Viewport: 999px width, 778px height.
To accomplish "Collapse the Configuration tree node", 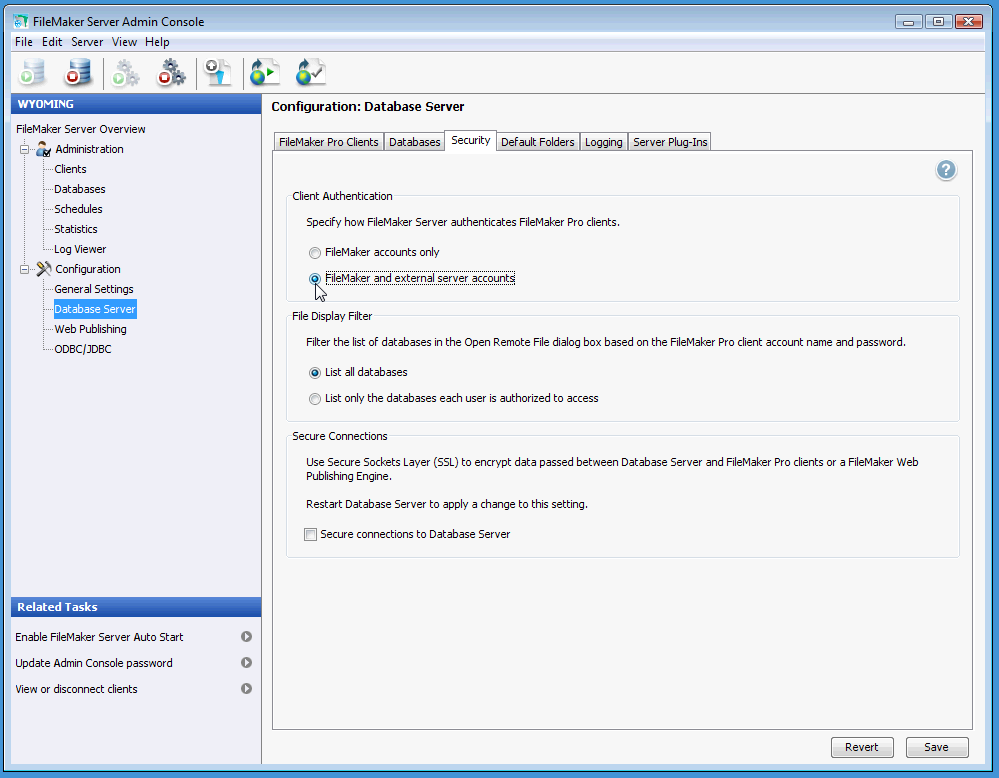I will (24, 269).
